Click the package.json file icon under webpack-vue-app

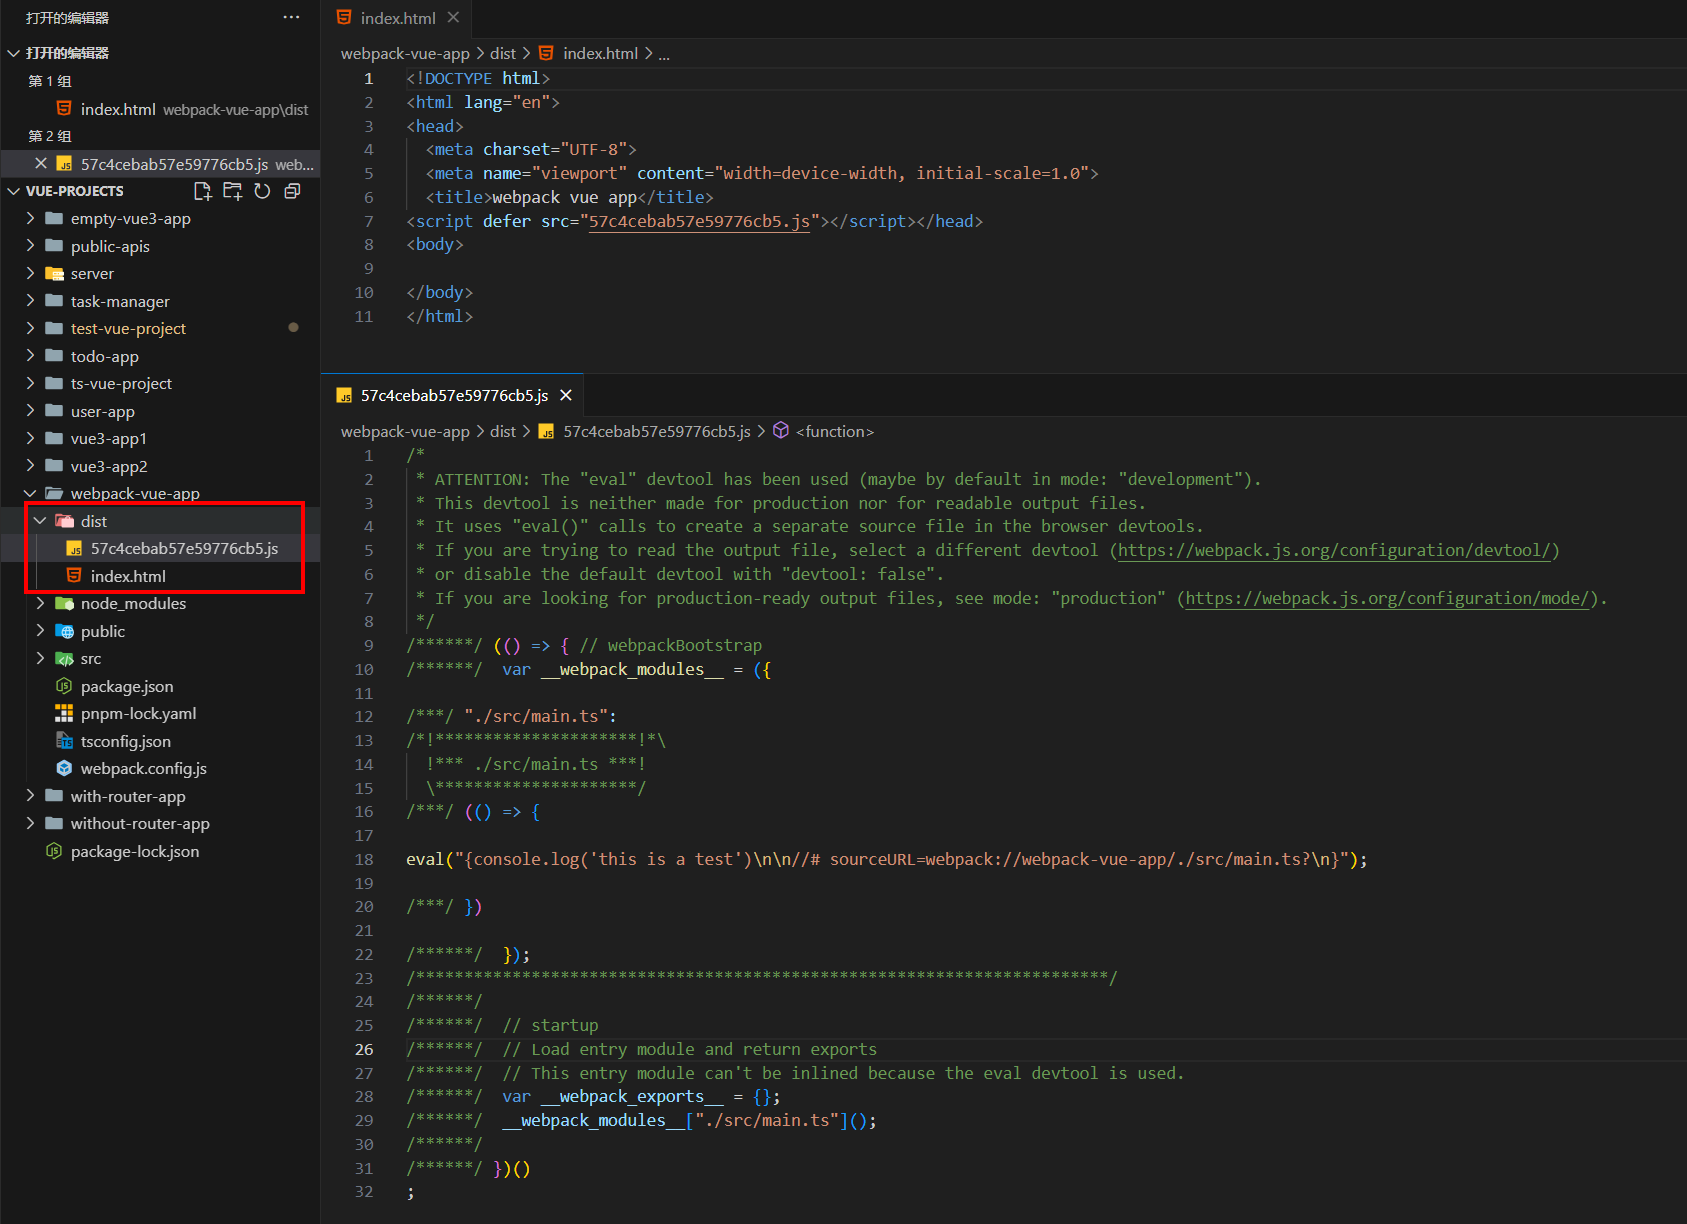[64, 686]
